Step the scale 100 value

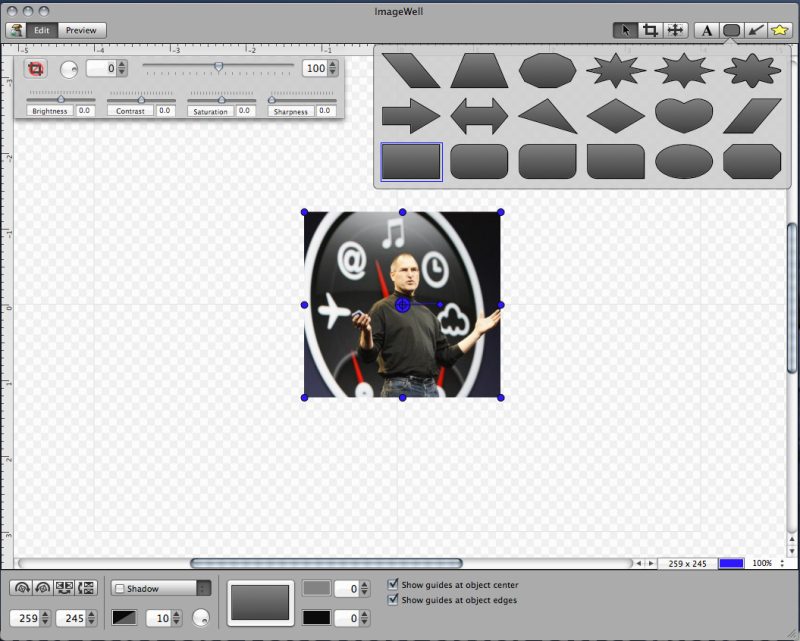pos(333,68)
